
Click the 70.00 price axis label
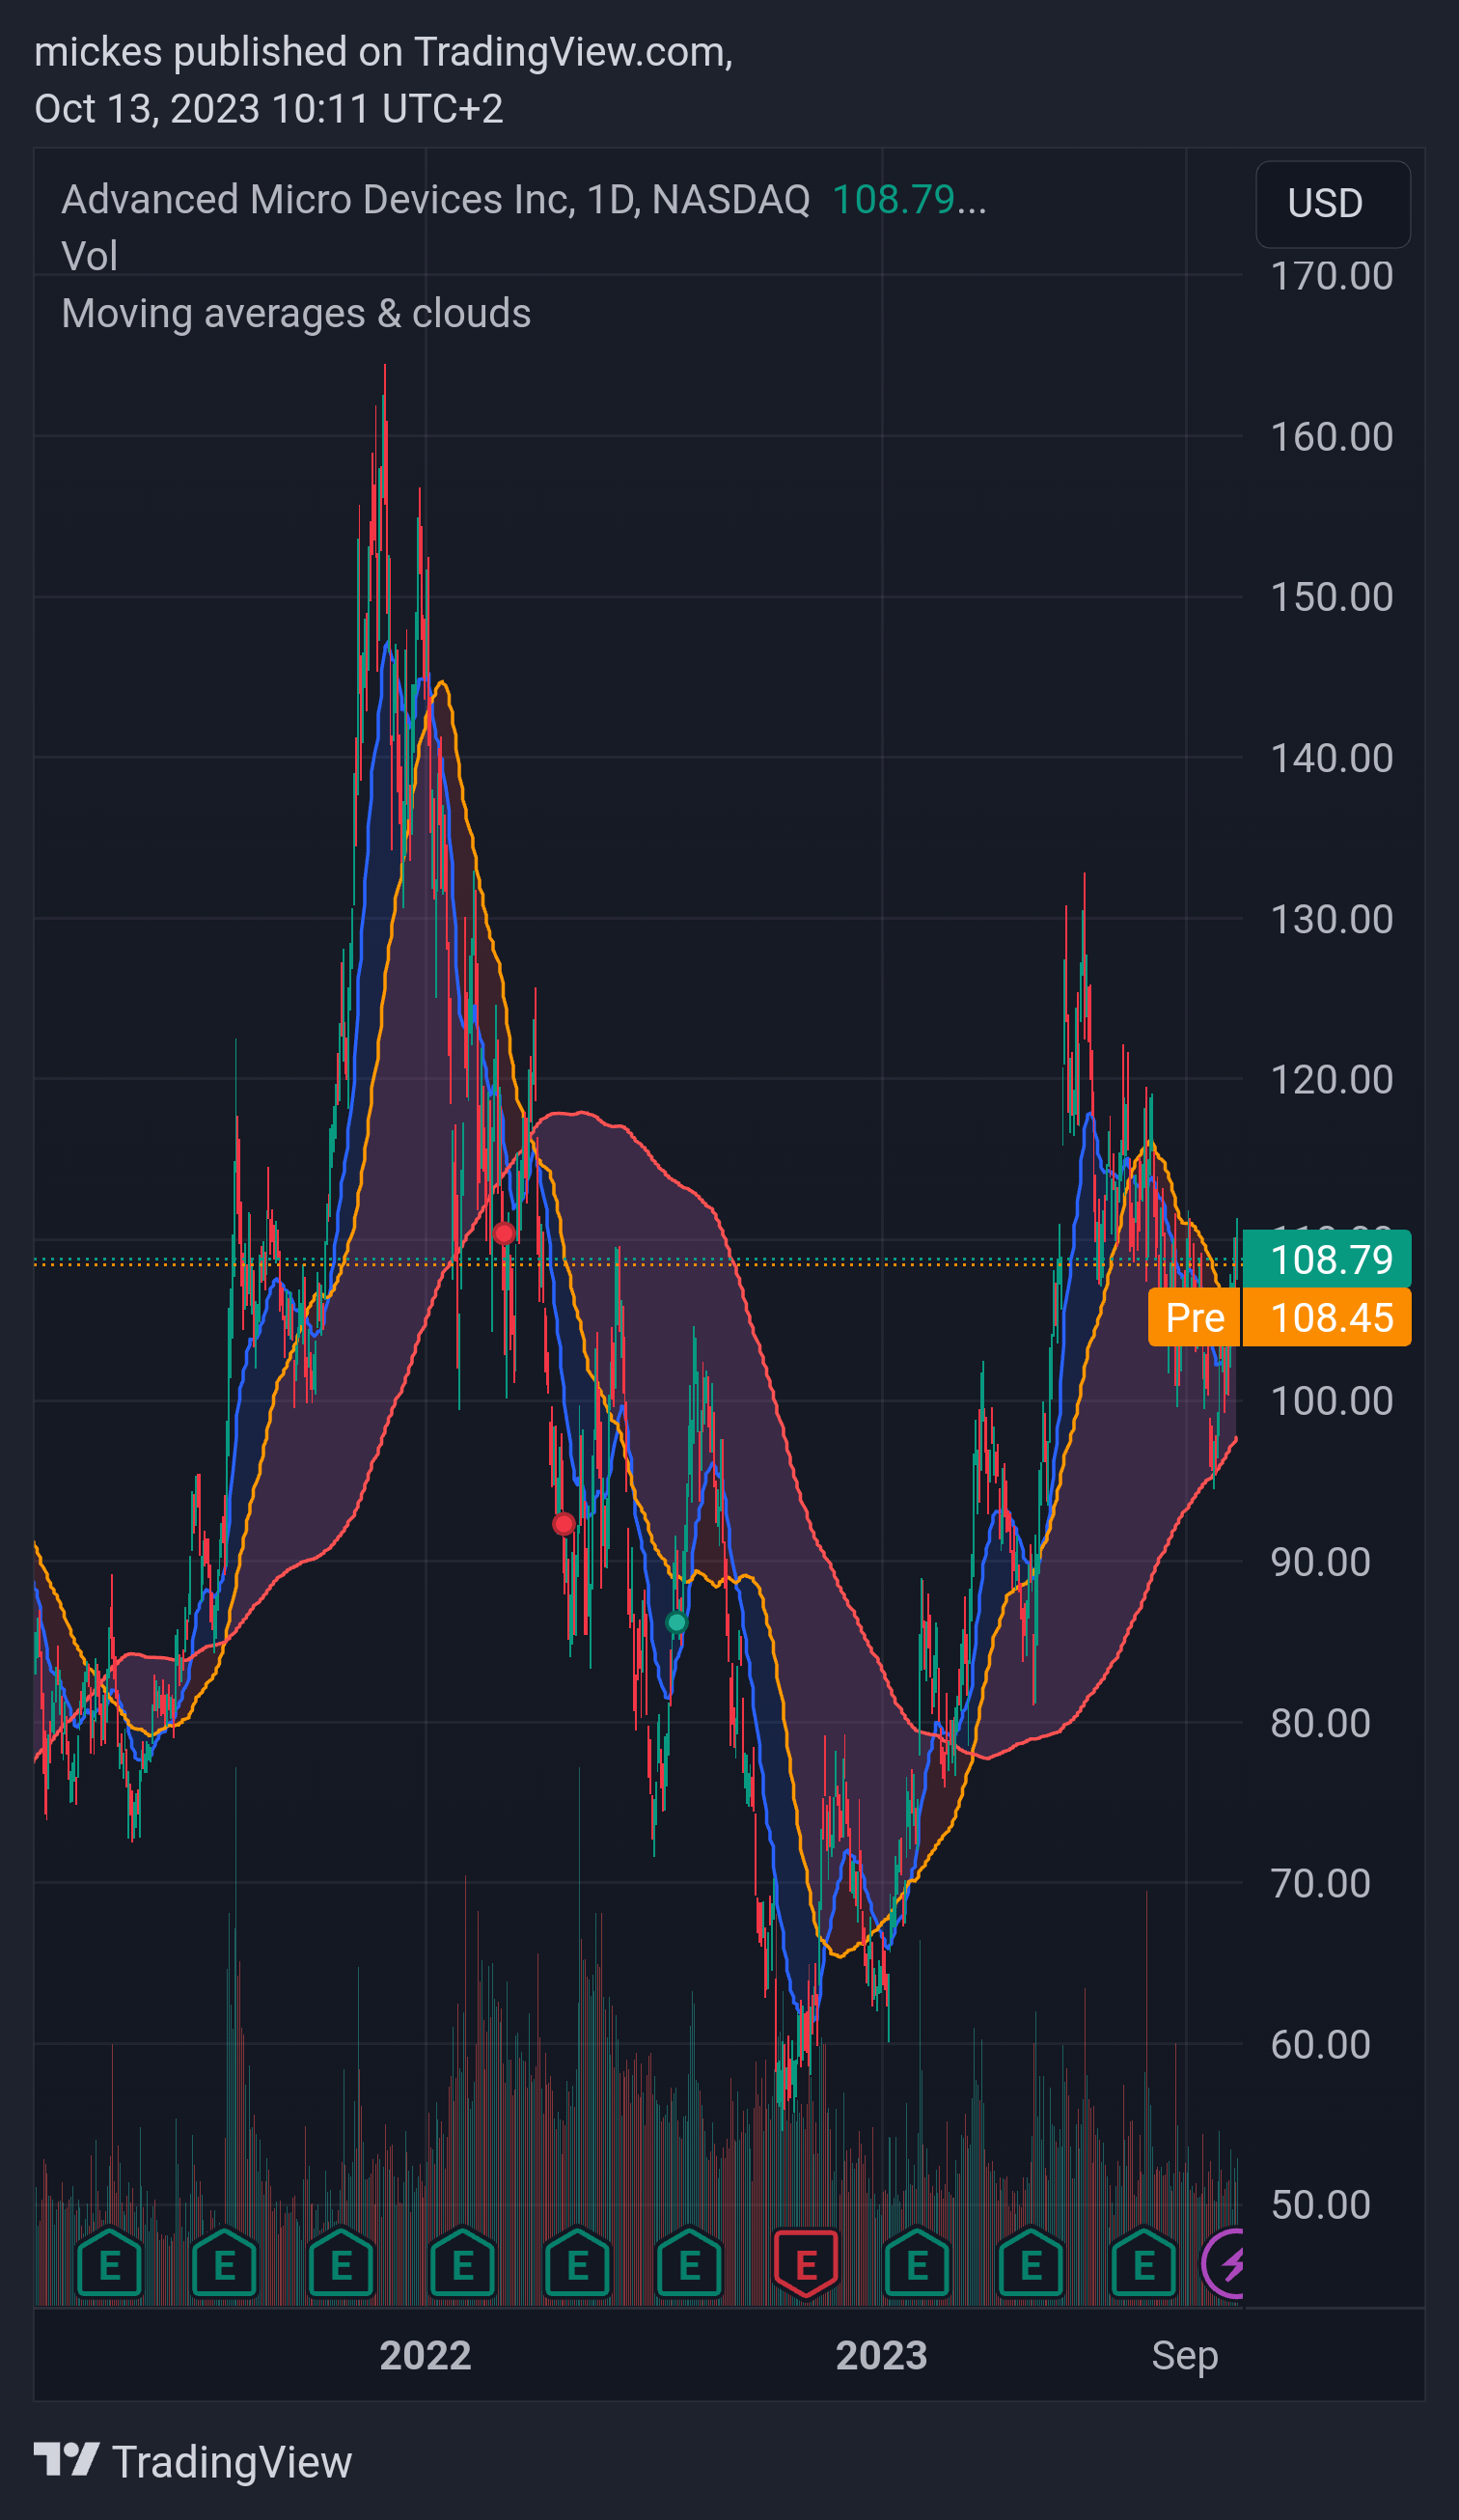1321,1884
